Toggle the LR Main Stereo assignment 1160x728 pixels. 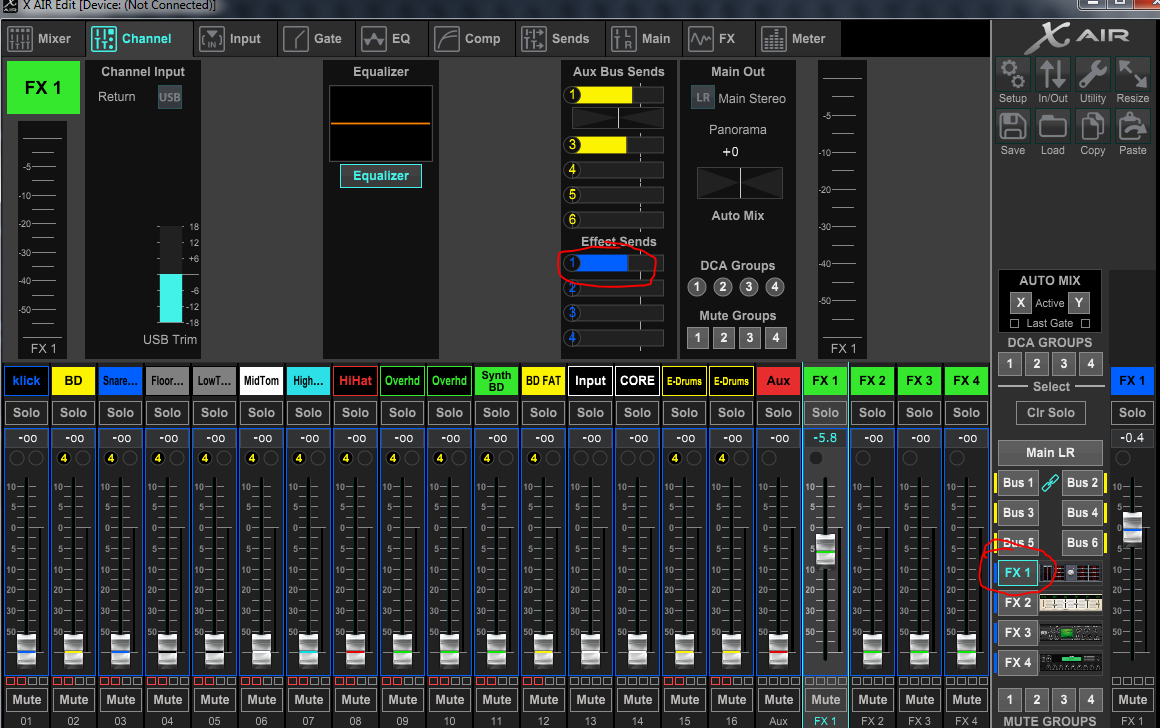pyautogui.click(x=703, y=98)
